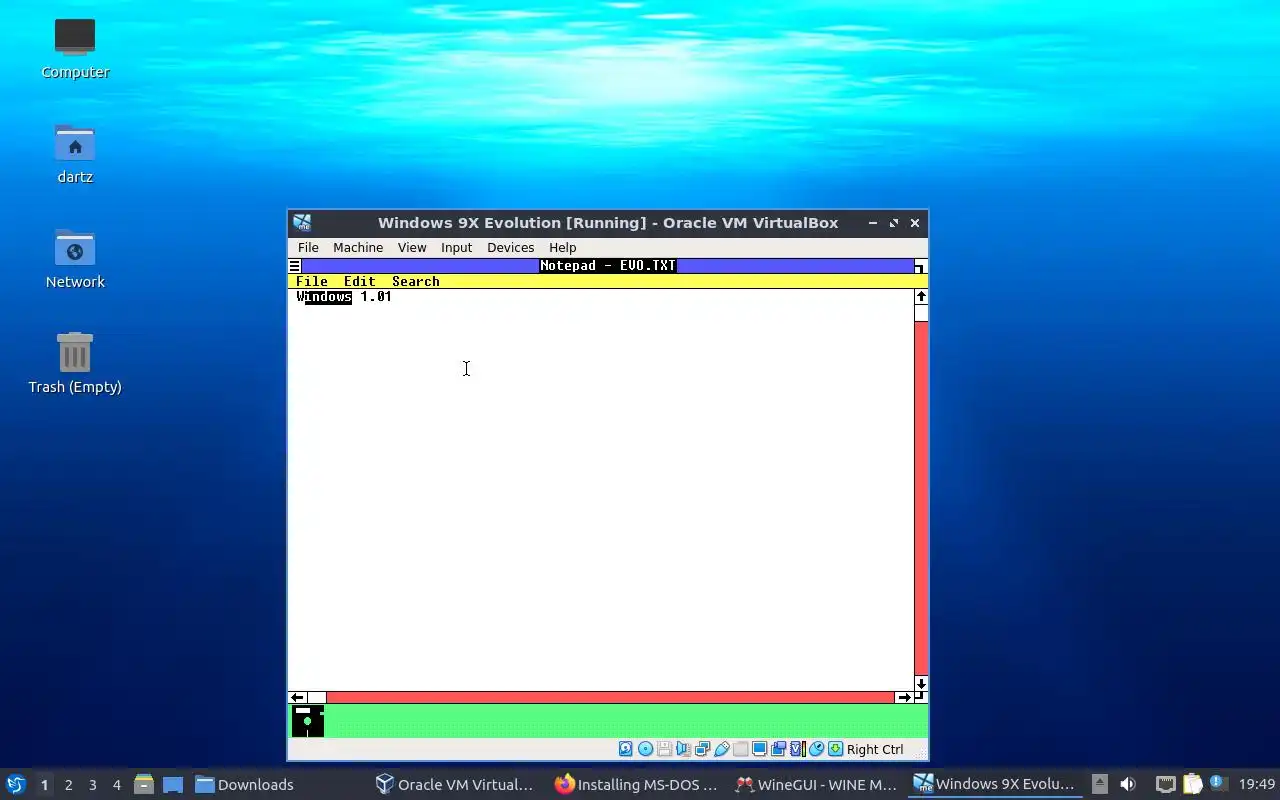Click the optical disc icon in VirtualBox status bar
This screenshot has width=1280, height=800.
coord(645,749)
